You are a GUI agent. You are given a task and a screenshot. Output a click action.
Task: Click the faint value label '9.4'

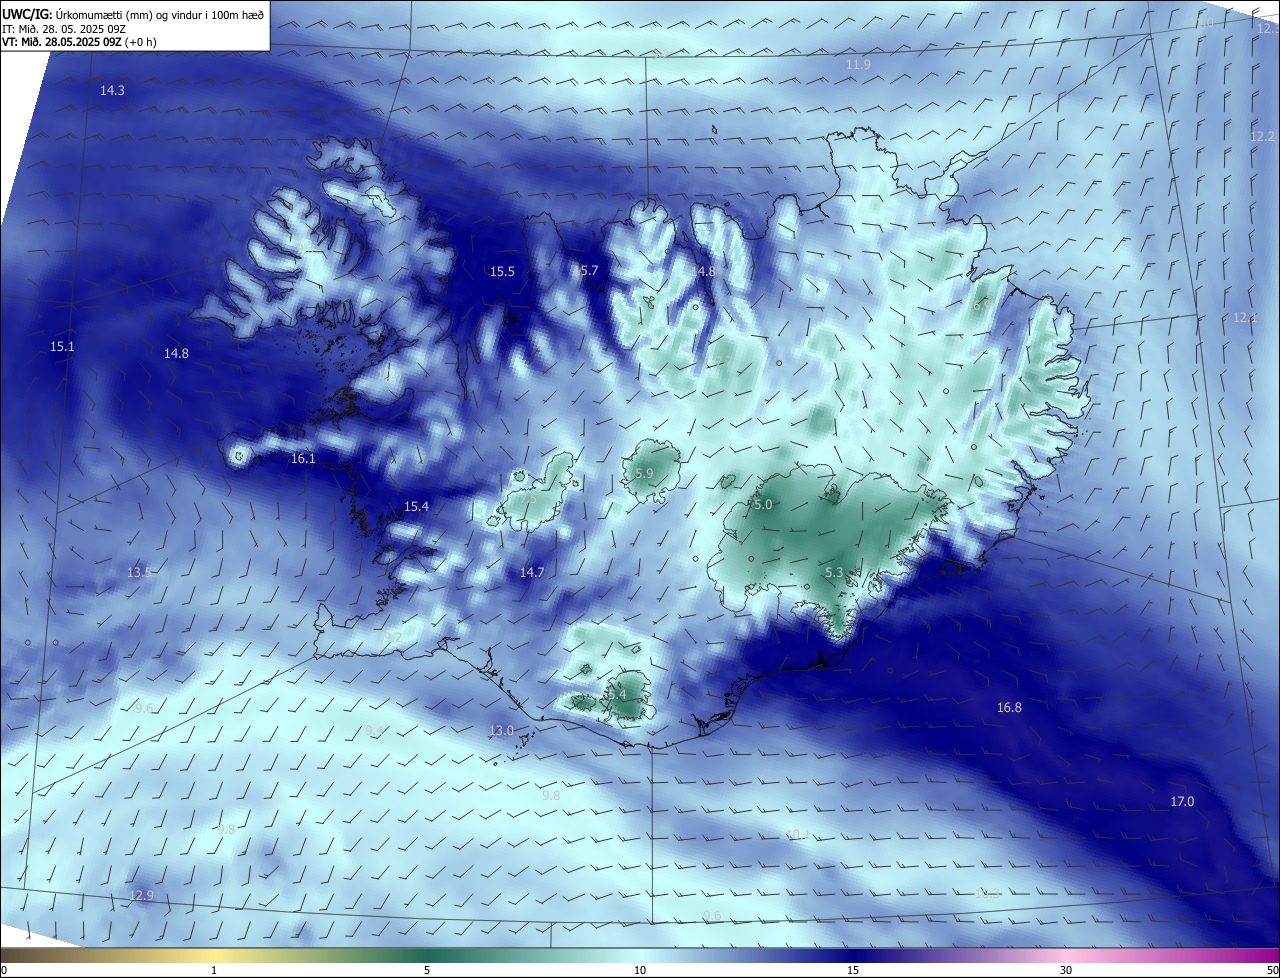coord(374,731)
